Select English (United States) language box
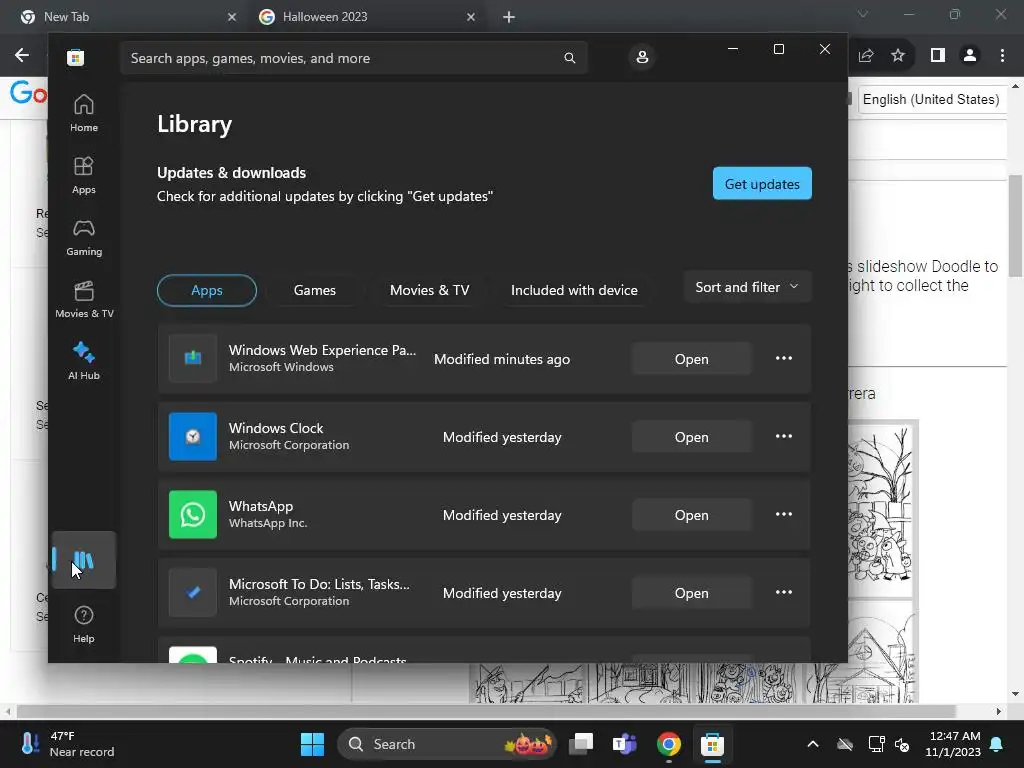This screenshot has width=1024, height=768. coord(931,99)
